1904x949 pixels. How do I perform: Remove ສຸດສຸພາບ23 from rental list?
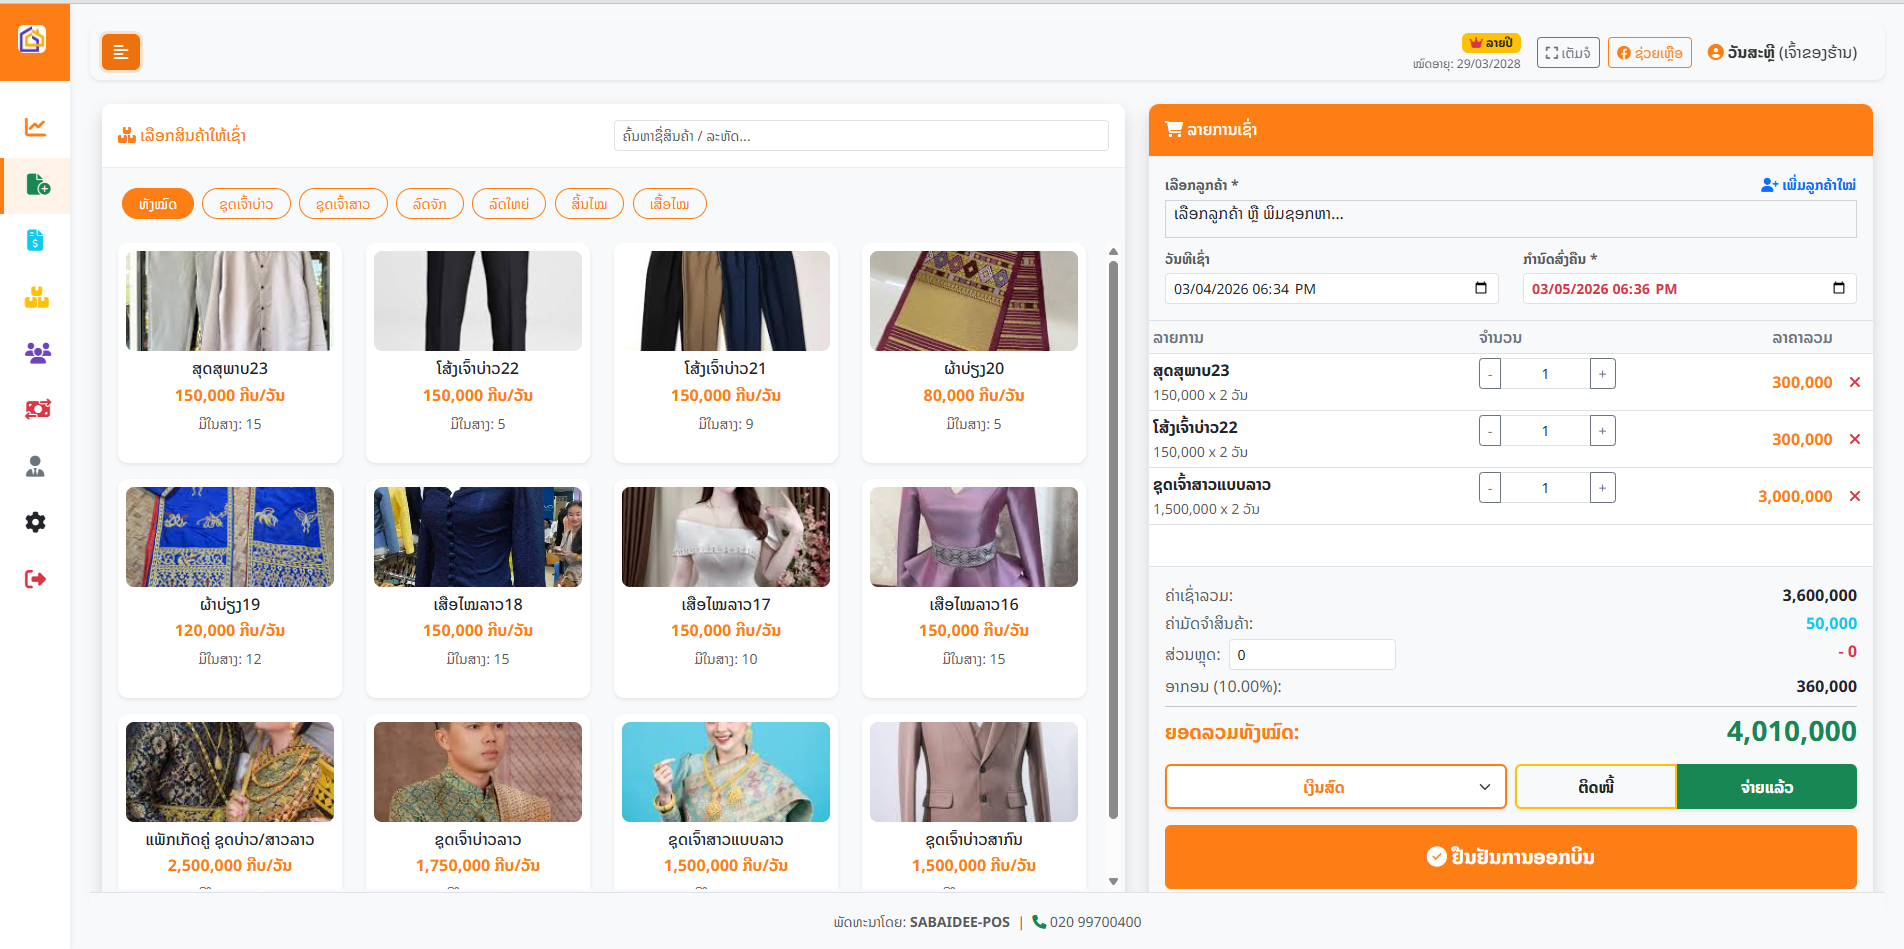(1855, 382)
